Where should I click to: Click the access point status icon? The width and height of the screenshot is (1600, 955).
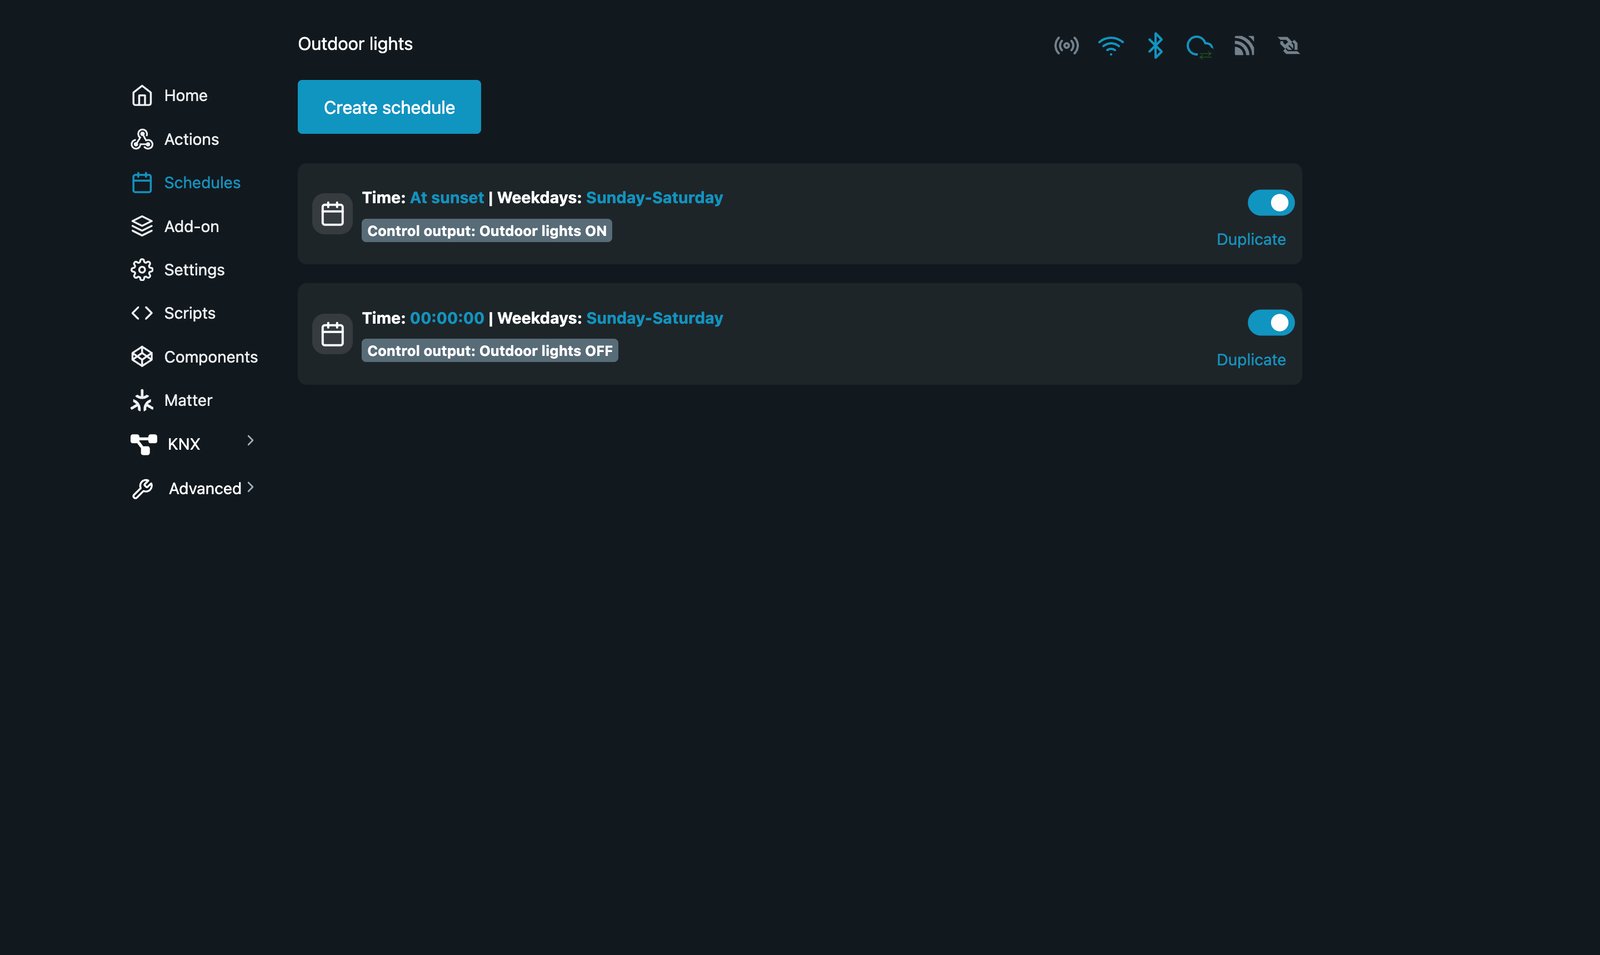click(x=1066, y=45)
